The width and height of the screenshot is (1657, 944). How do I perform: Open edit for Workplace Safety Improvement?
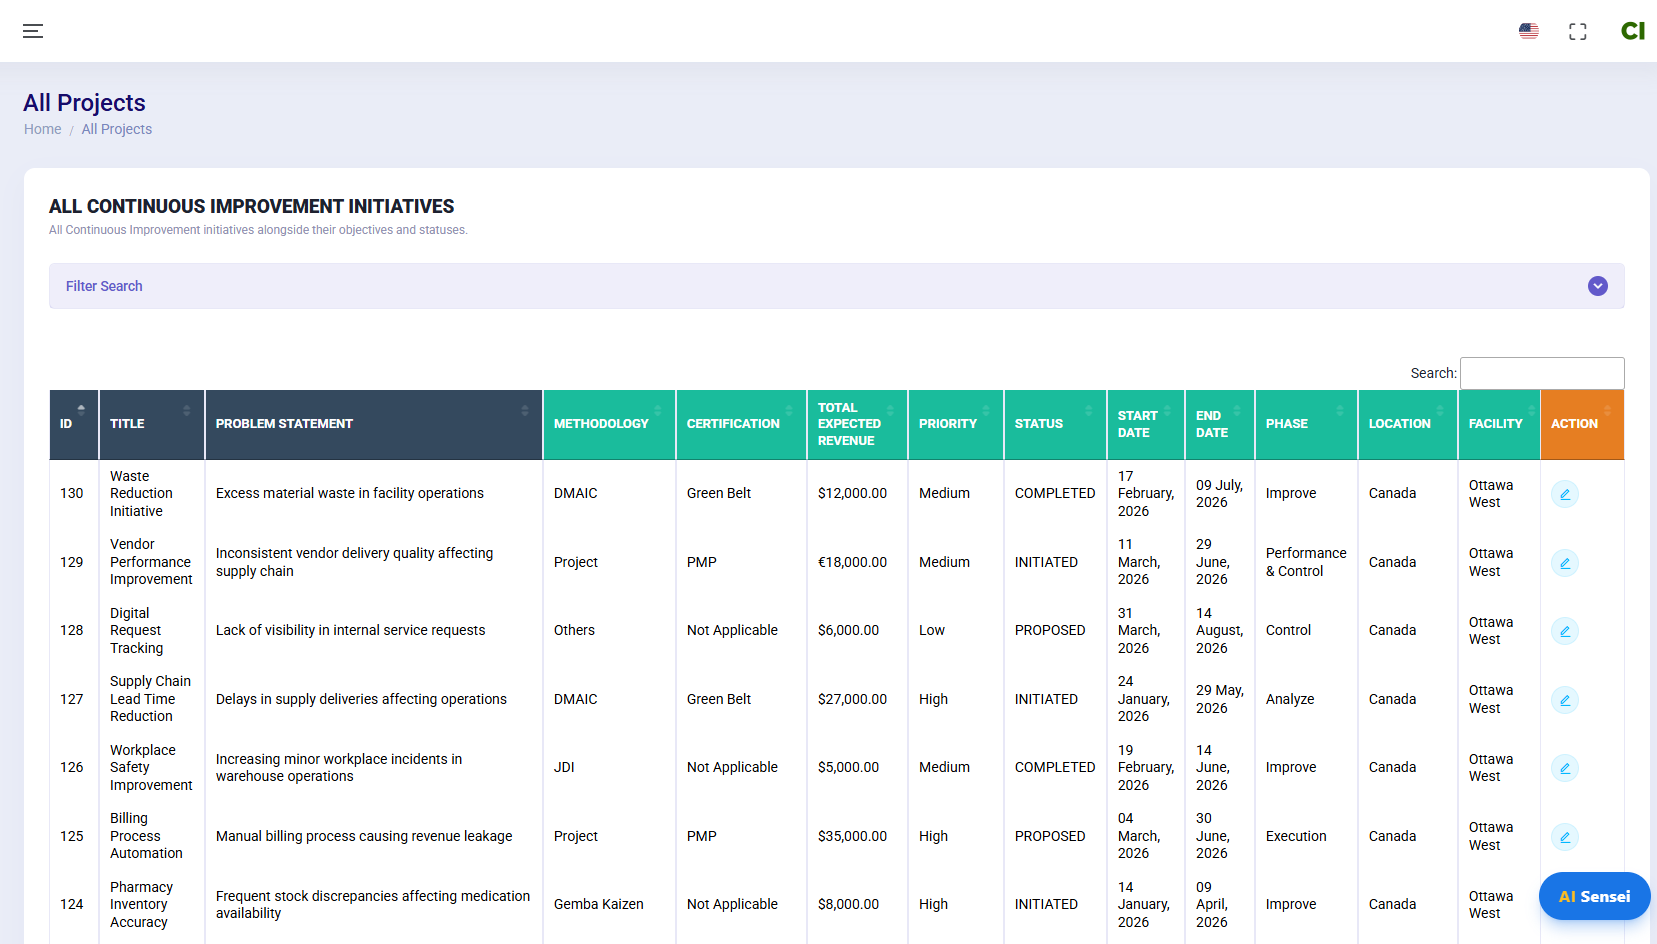click(x=1564, y=768)
